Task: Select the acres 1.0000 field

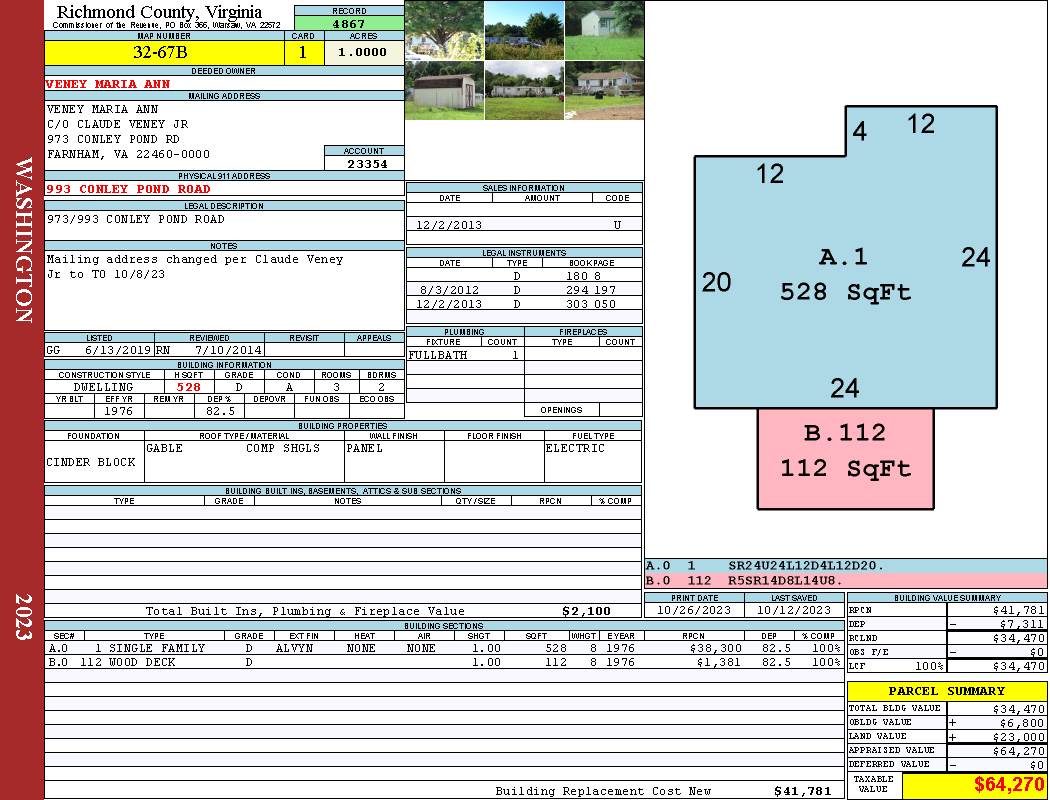Action: (364, 52)
